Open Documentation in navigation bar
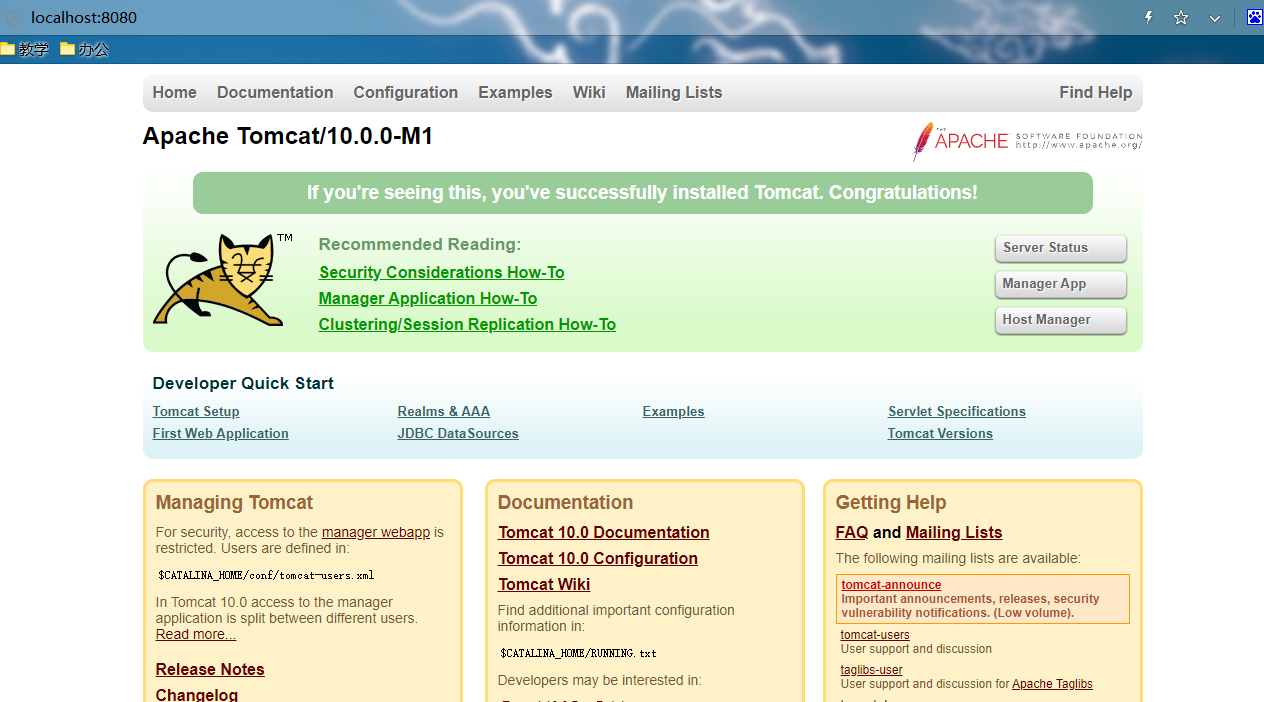Image resolution: width=1264 pixels, height=702 pixels. [275, 92]
